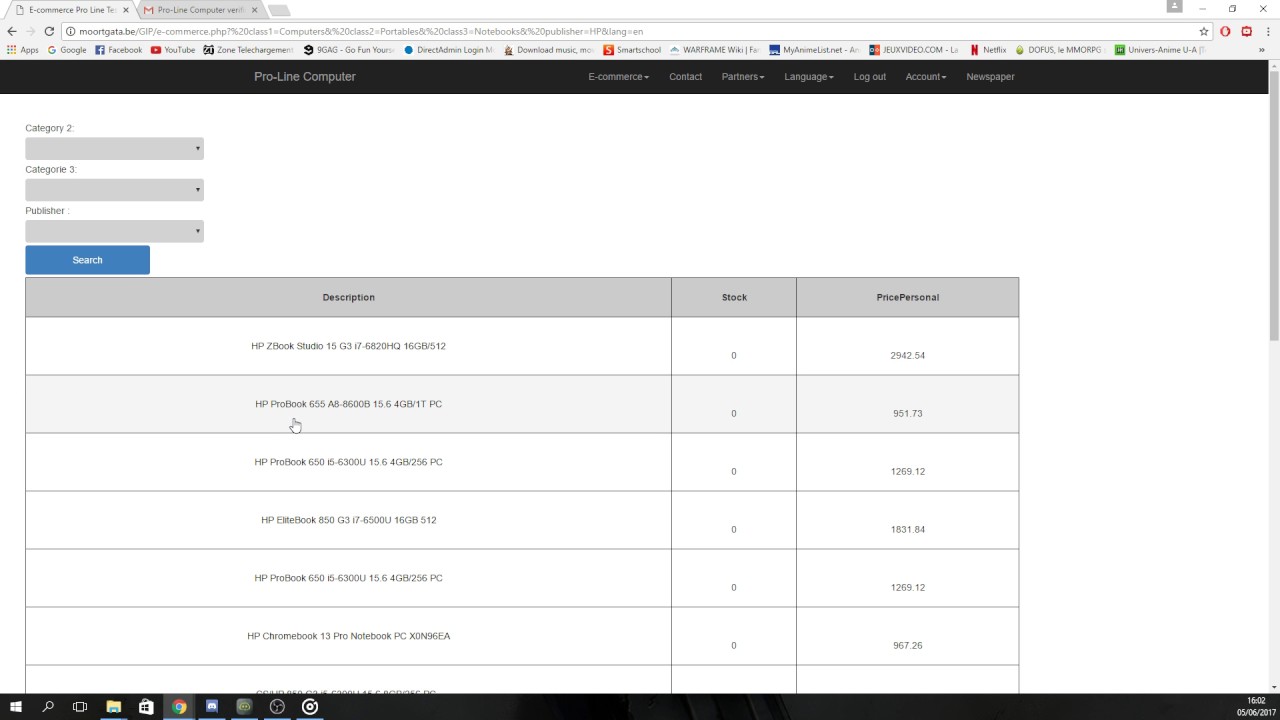Show more bookmarks with the chevron

click(x=1262, y=50)
